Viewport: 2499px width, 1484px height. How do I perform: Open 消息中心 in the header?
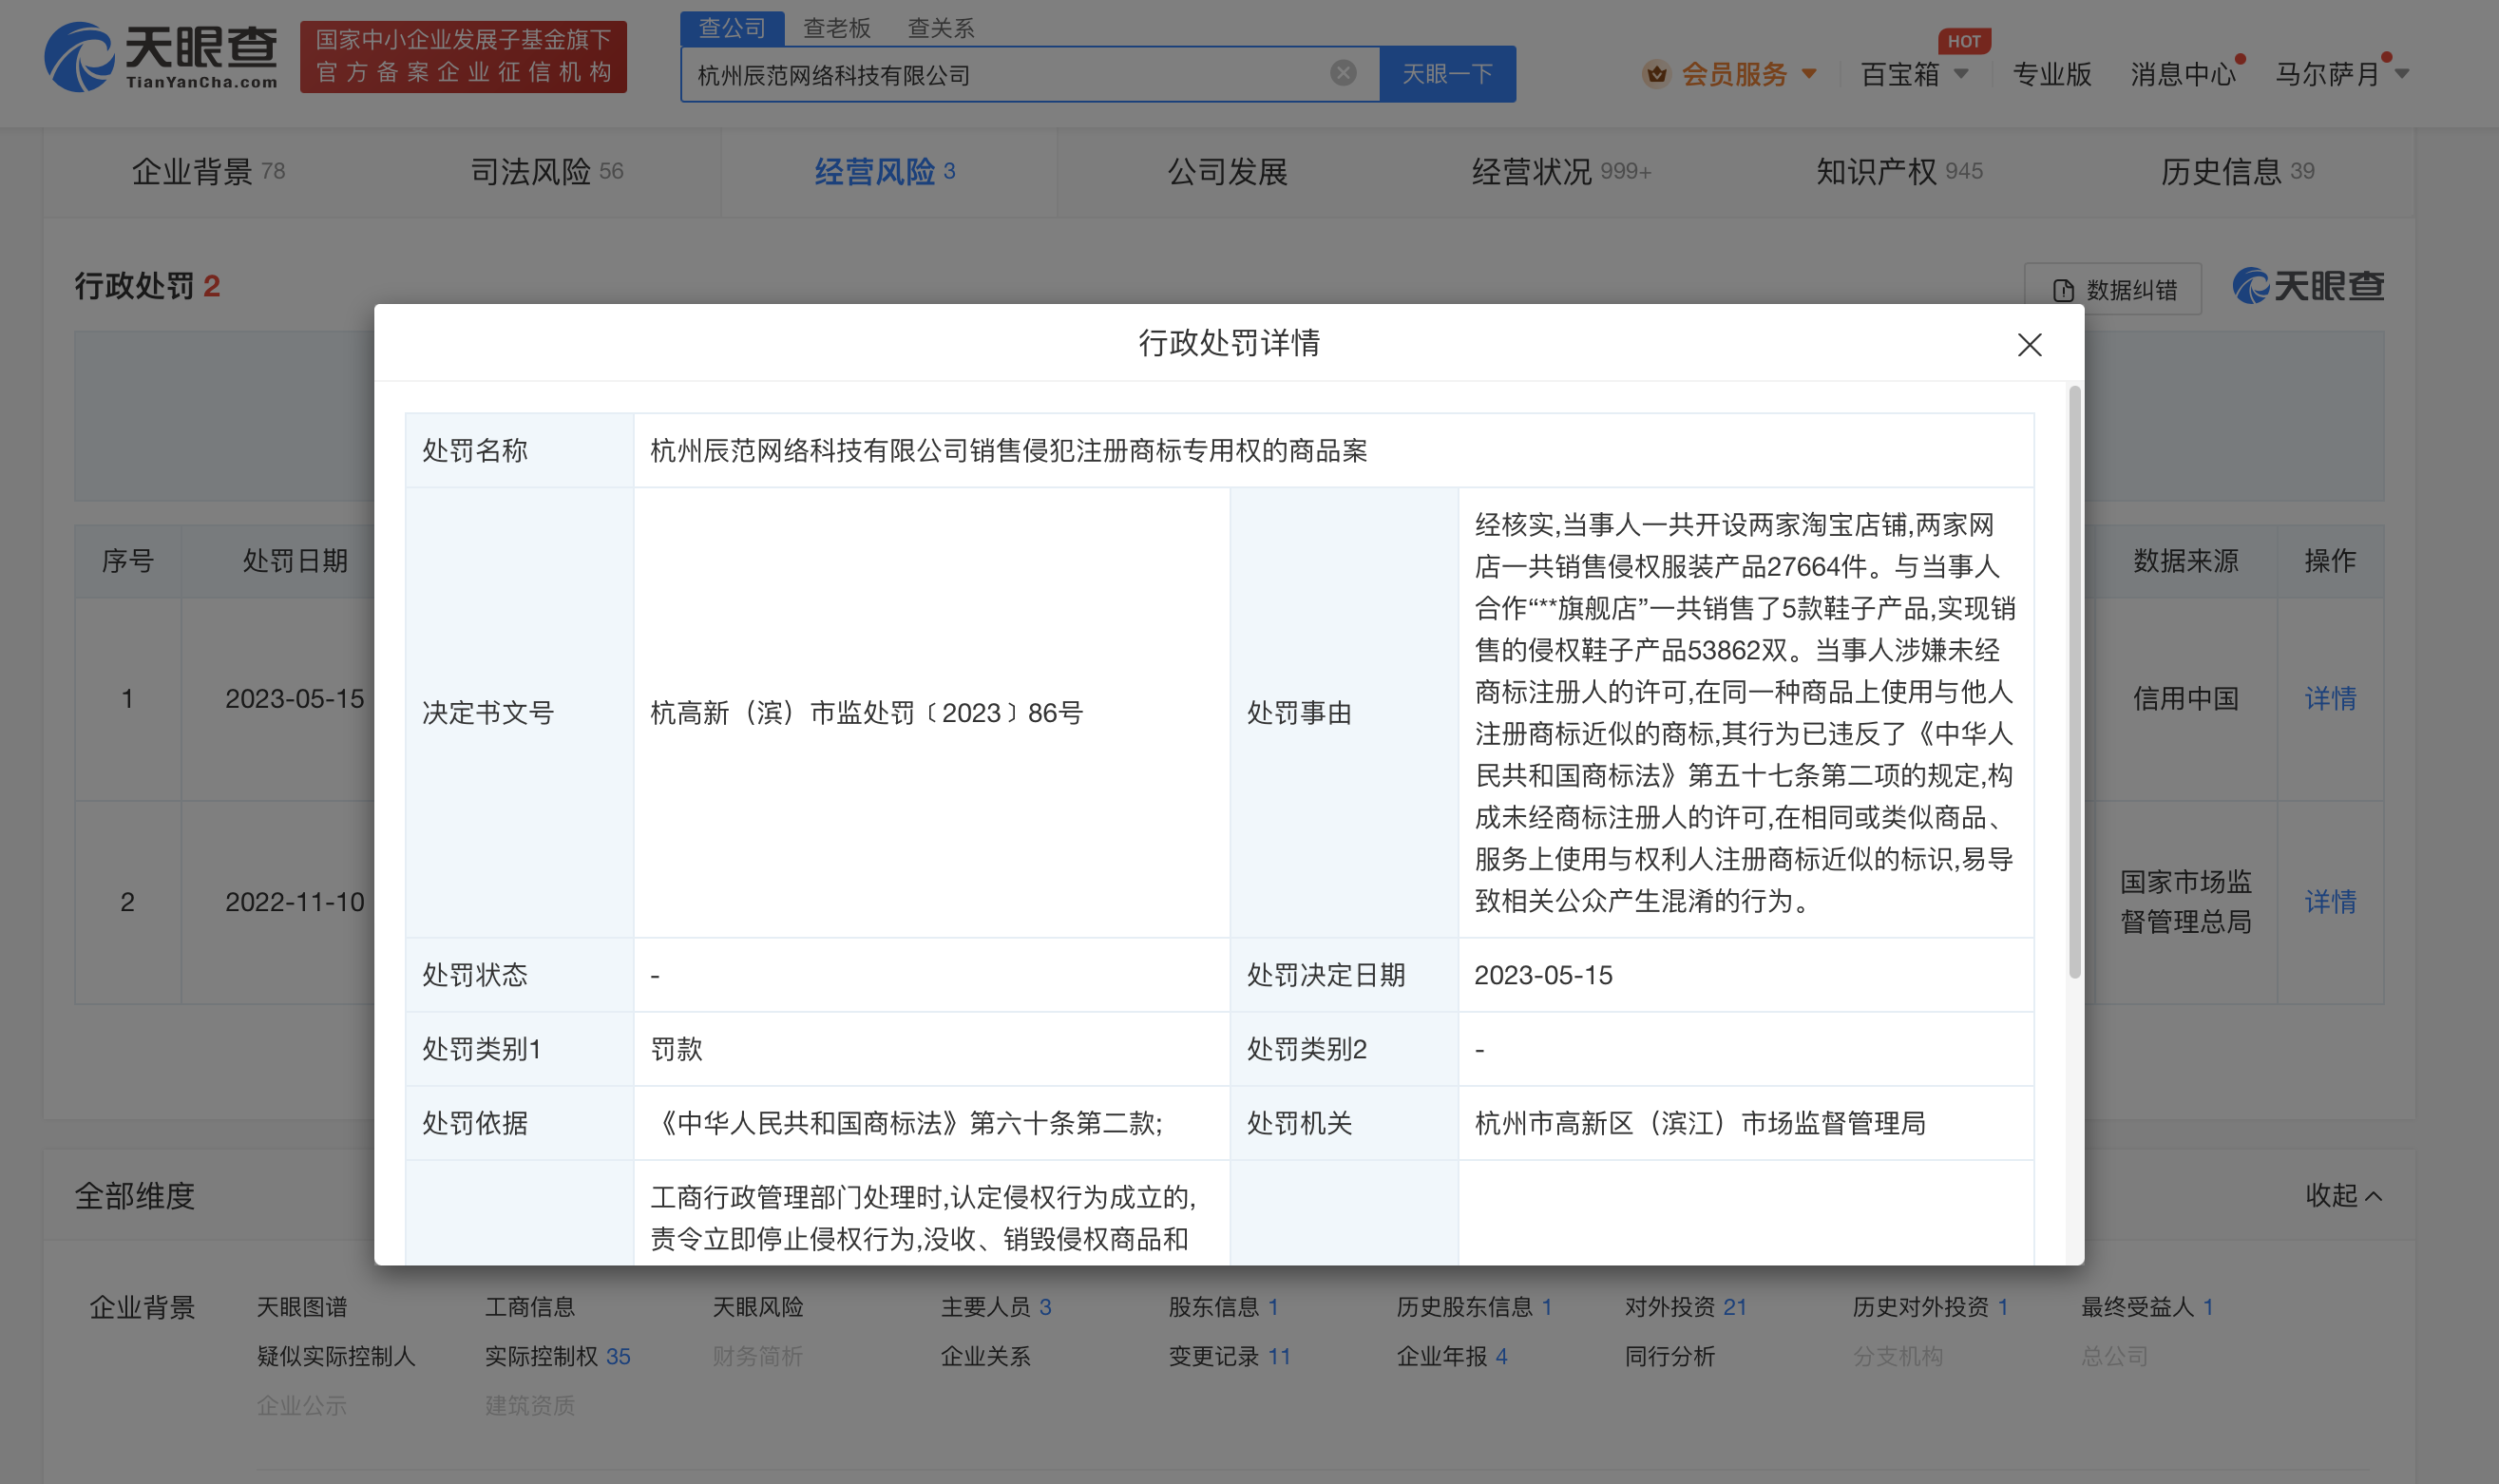2183,74
